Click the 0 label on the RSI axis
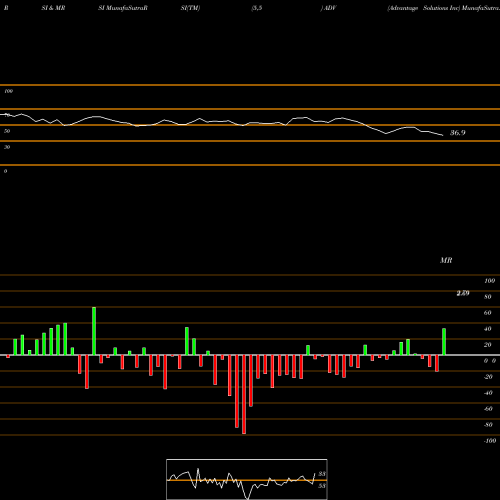The width and height of the screenshot is (500, 500). pyautogui.click(x=5, y=171)
